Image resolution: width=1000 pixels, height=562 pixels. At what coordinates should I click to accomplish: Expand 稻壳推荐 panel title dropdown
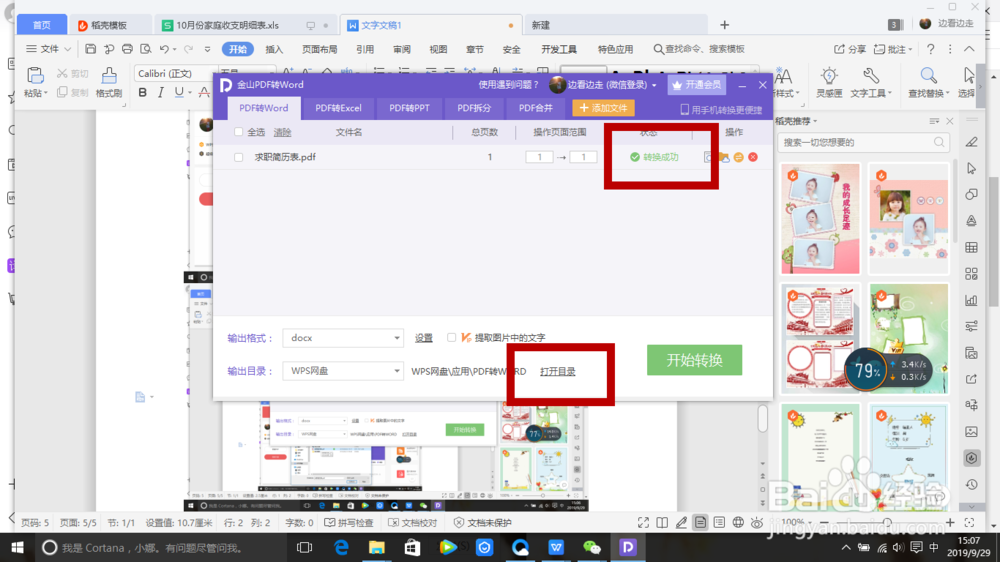[x=815, y=121]
